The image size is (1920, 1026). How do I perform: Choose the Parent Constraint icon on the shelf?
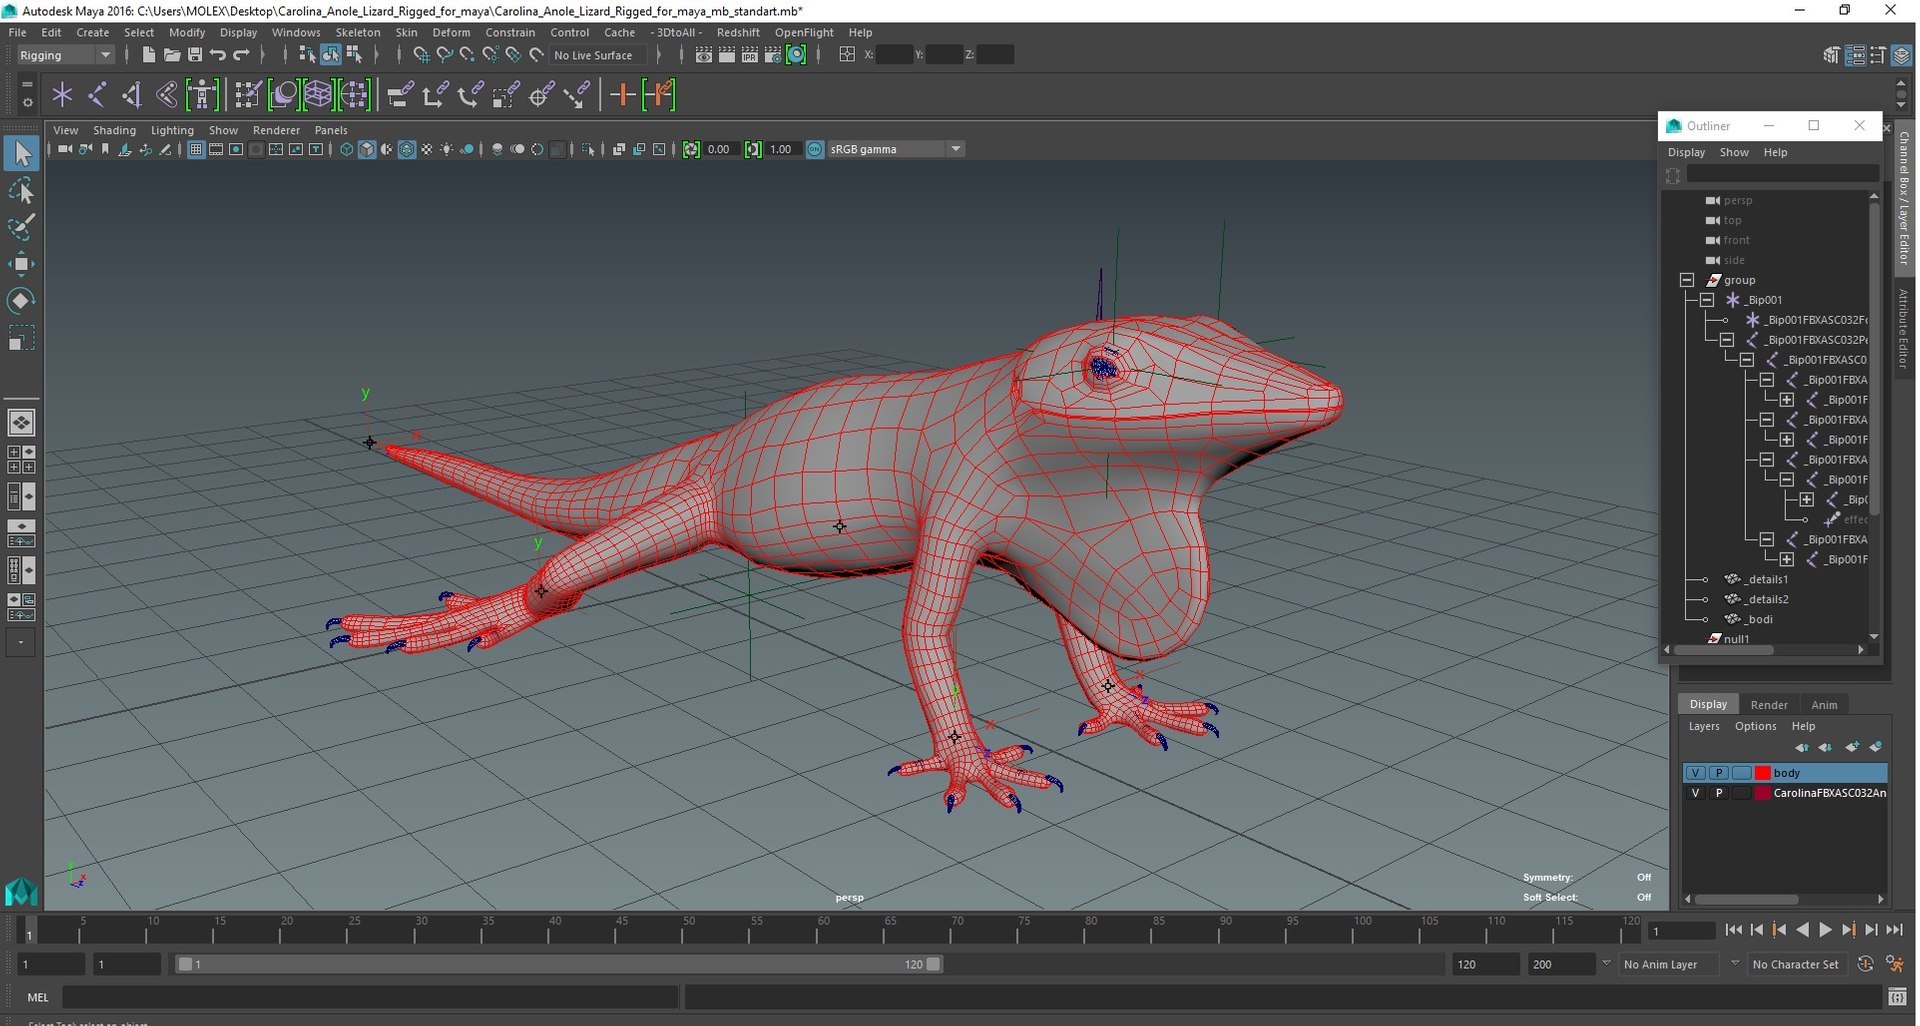point(400,95)
